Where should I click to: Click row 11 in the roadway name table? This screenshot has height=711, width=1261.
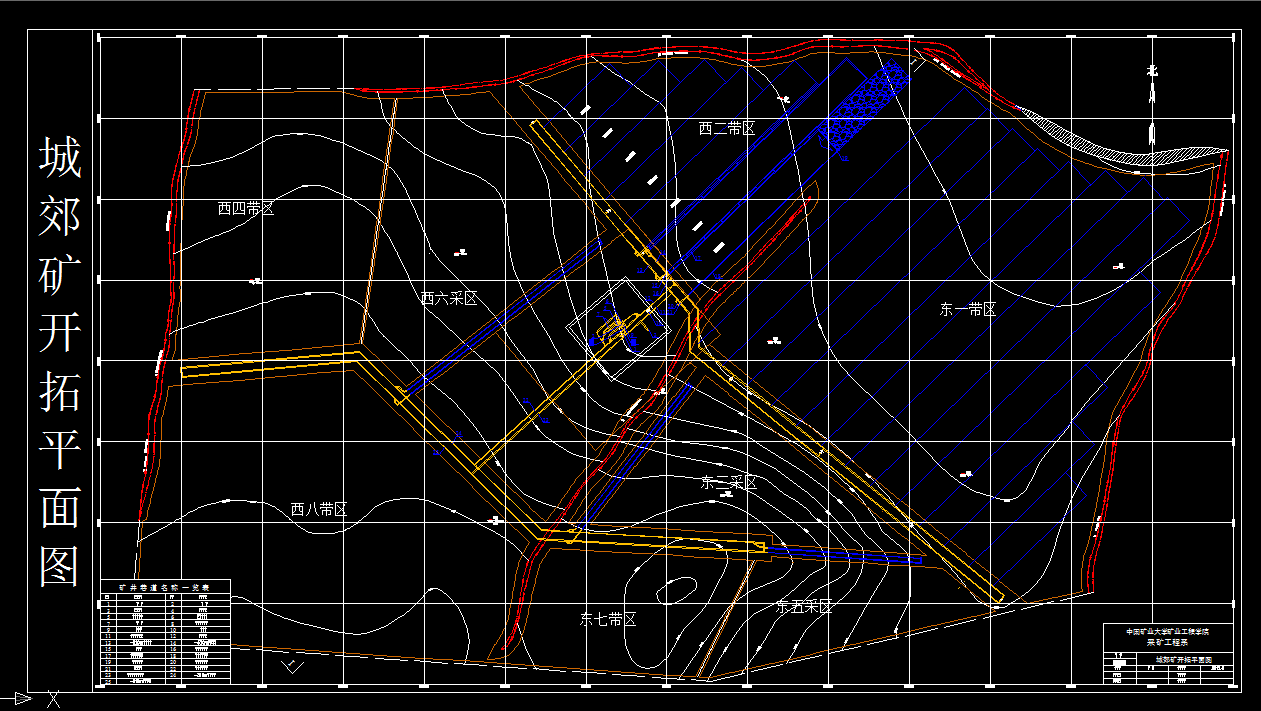click(x=165, y=636)
